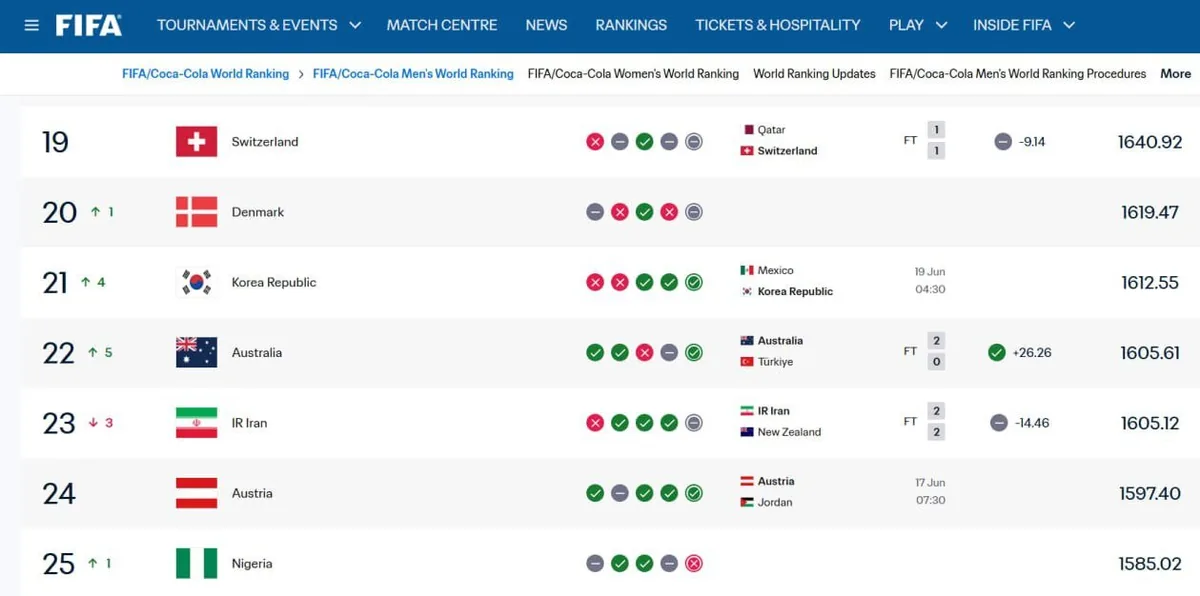Click Nigeria's first grey draw icon
This screenshot has height=596, width=1200.
click(595, 563)
